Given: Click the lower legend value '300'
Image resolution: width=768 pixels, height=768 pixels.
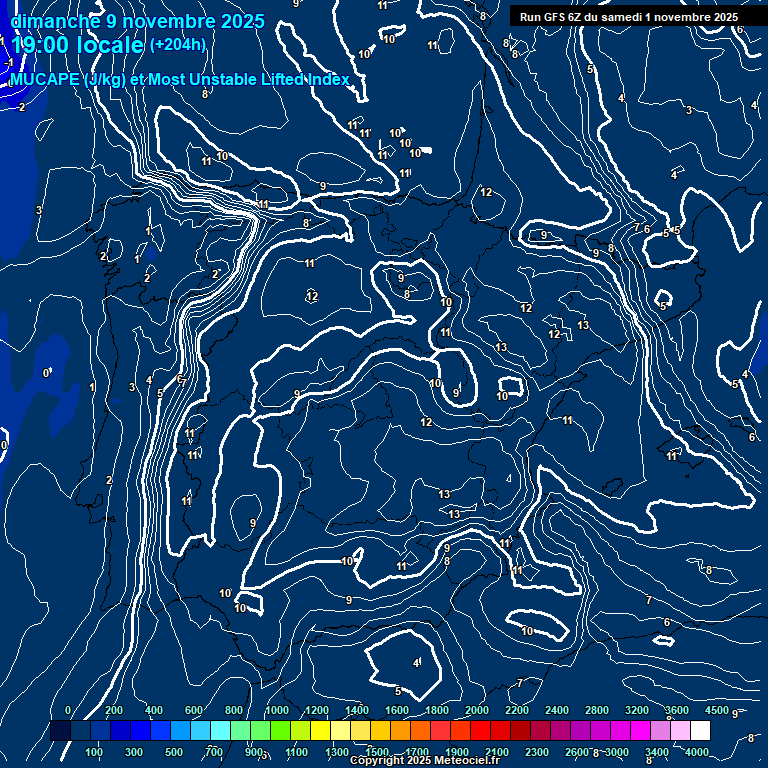Looking at the screenshot, I should [x=134, y=752].
